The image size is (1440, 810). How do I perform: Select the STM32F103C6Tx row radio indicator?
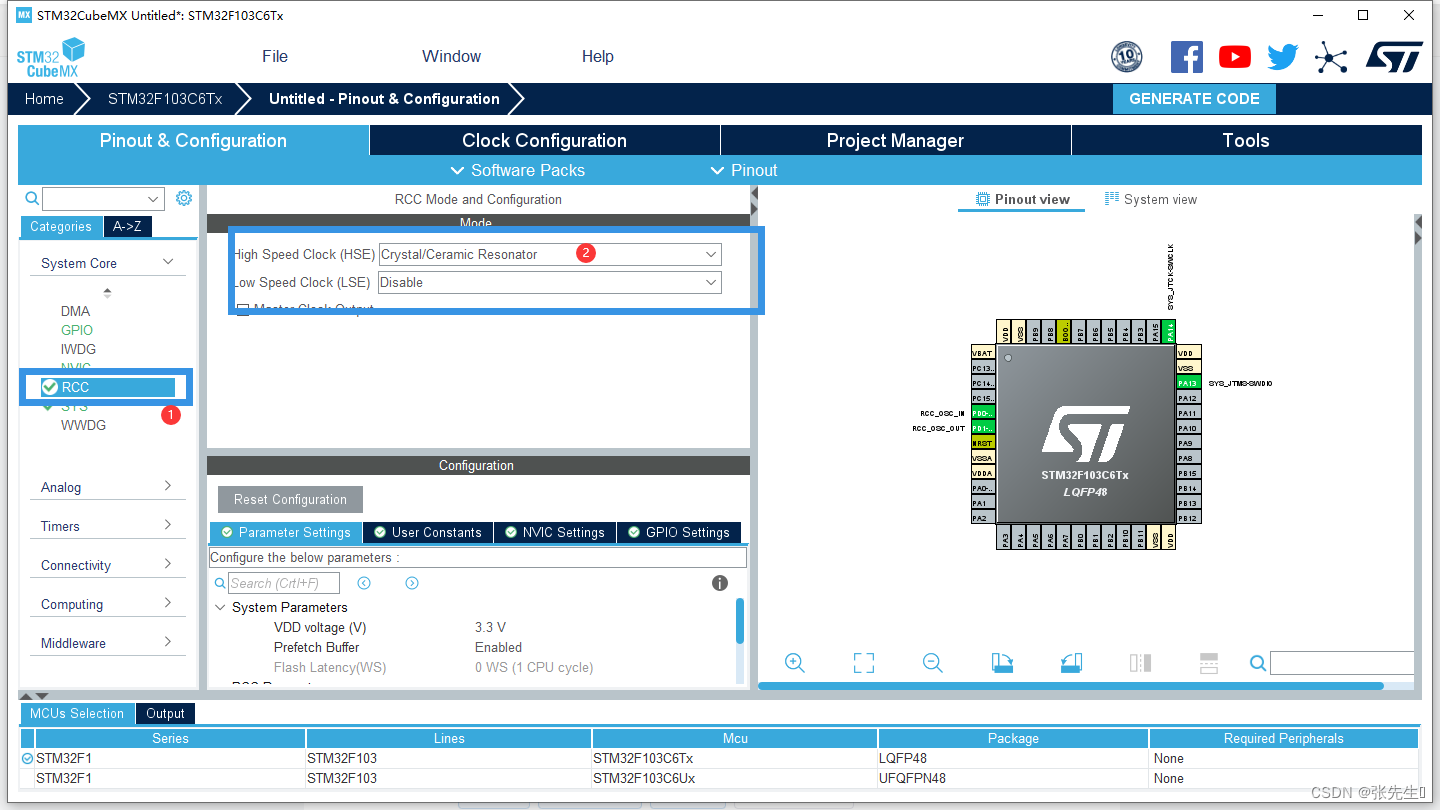pos(27,759)
